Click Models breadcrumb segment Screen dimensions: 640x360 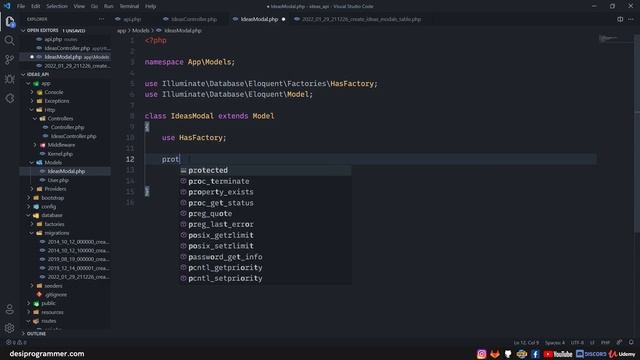140,31
